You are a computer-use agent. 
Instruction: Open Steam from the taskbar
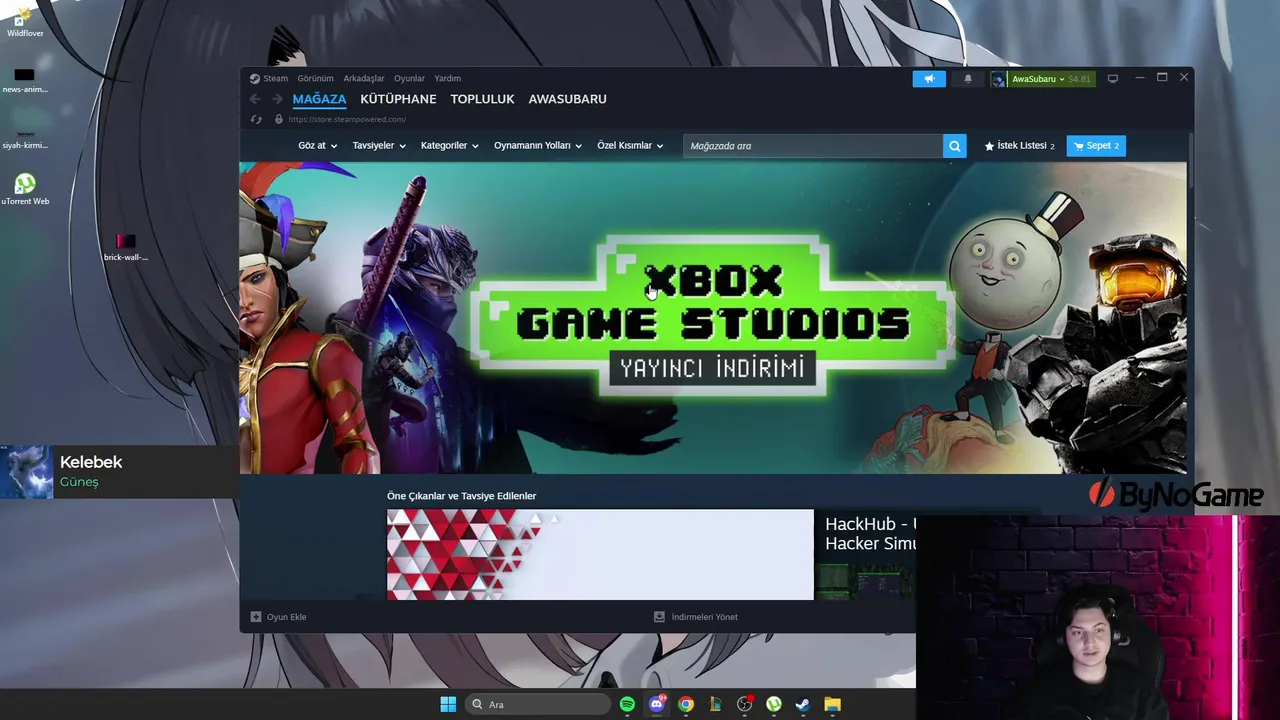click(803, 704)
